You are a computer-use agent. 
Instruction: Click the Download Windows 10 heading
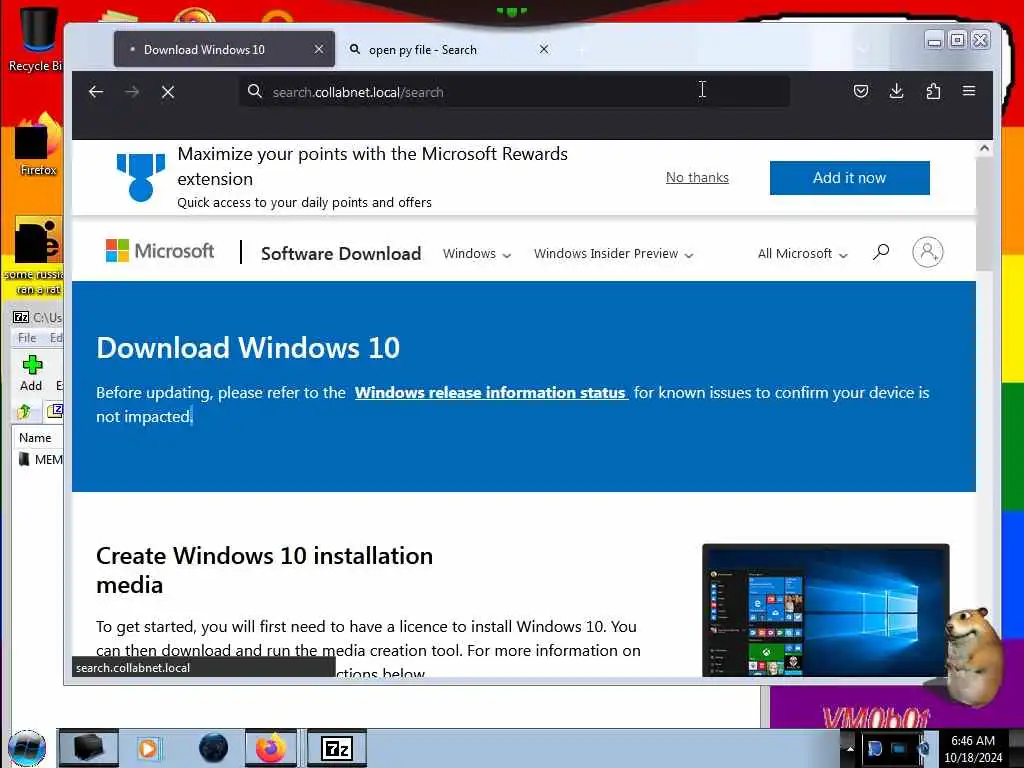click(248, 348)
